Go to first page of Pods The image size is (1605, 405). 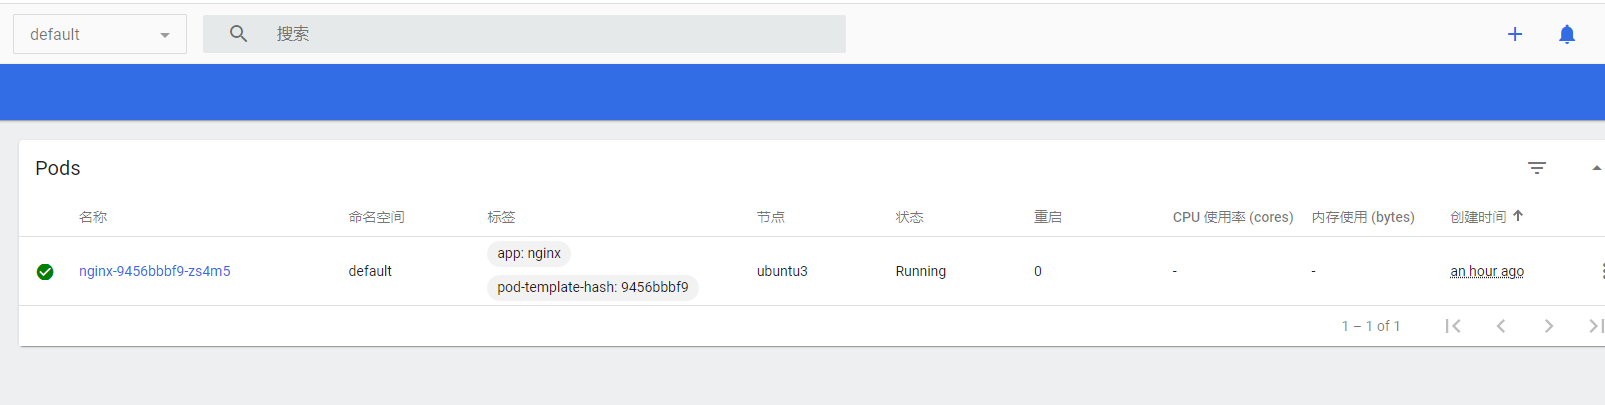tap(1453, 326)
